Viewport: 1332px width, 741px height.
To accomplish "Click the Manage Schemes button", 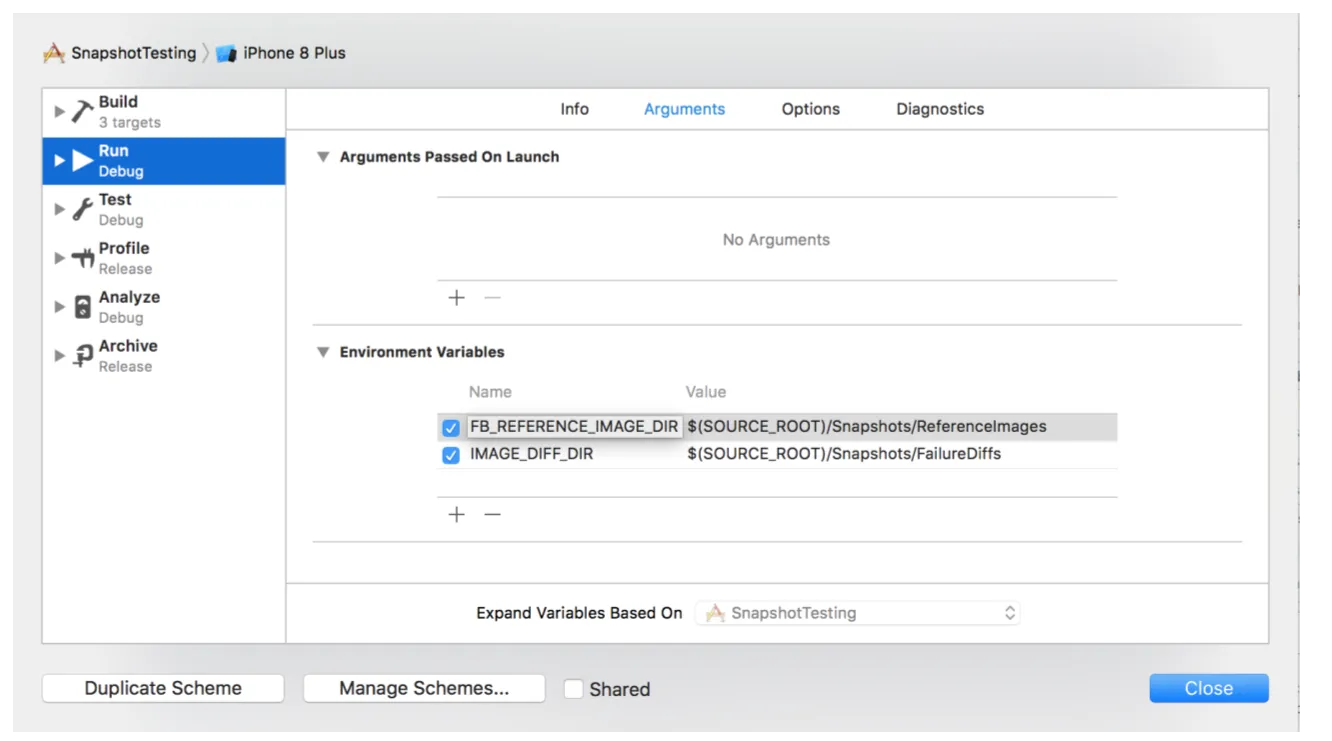I will pyautogui.click(x=424, y=688).
